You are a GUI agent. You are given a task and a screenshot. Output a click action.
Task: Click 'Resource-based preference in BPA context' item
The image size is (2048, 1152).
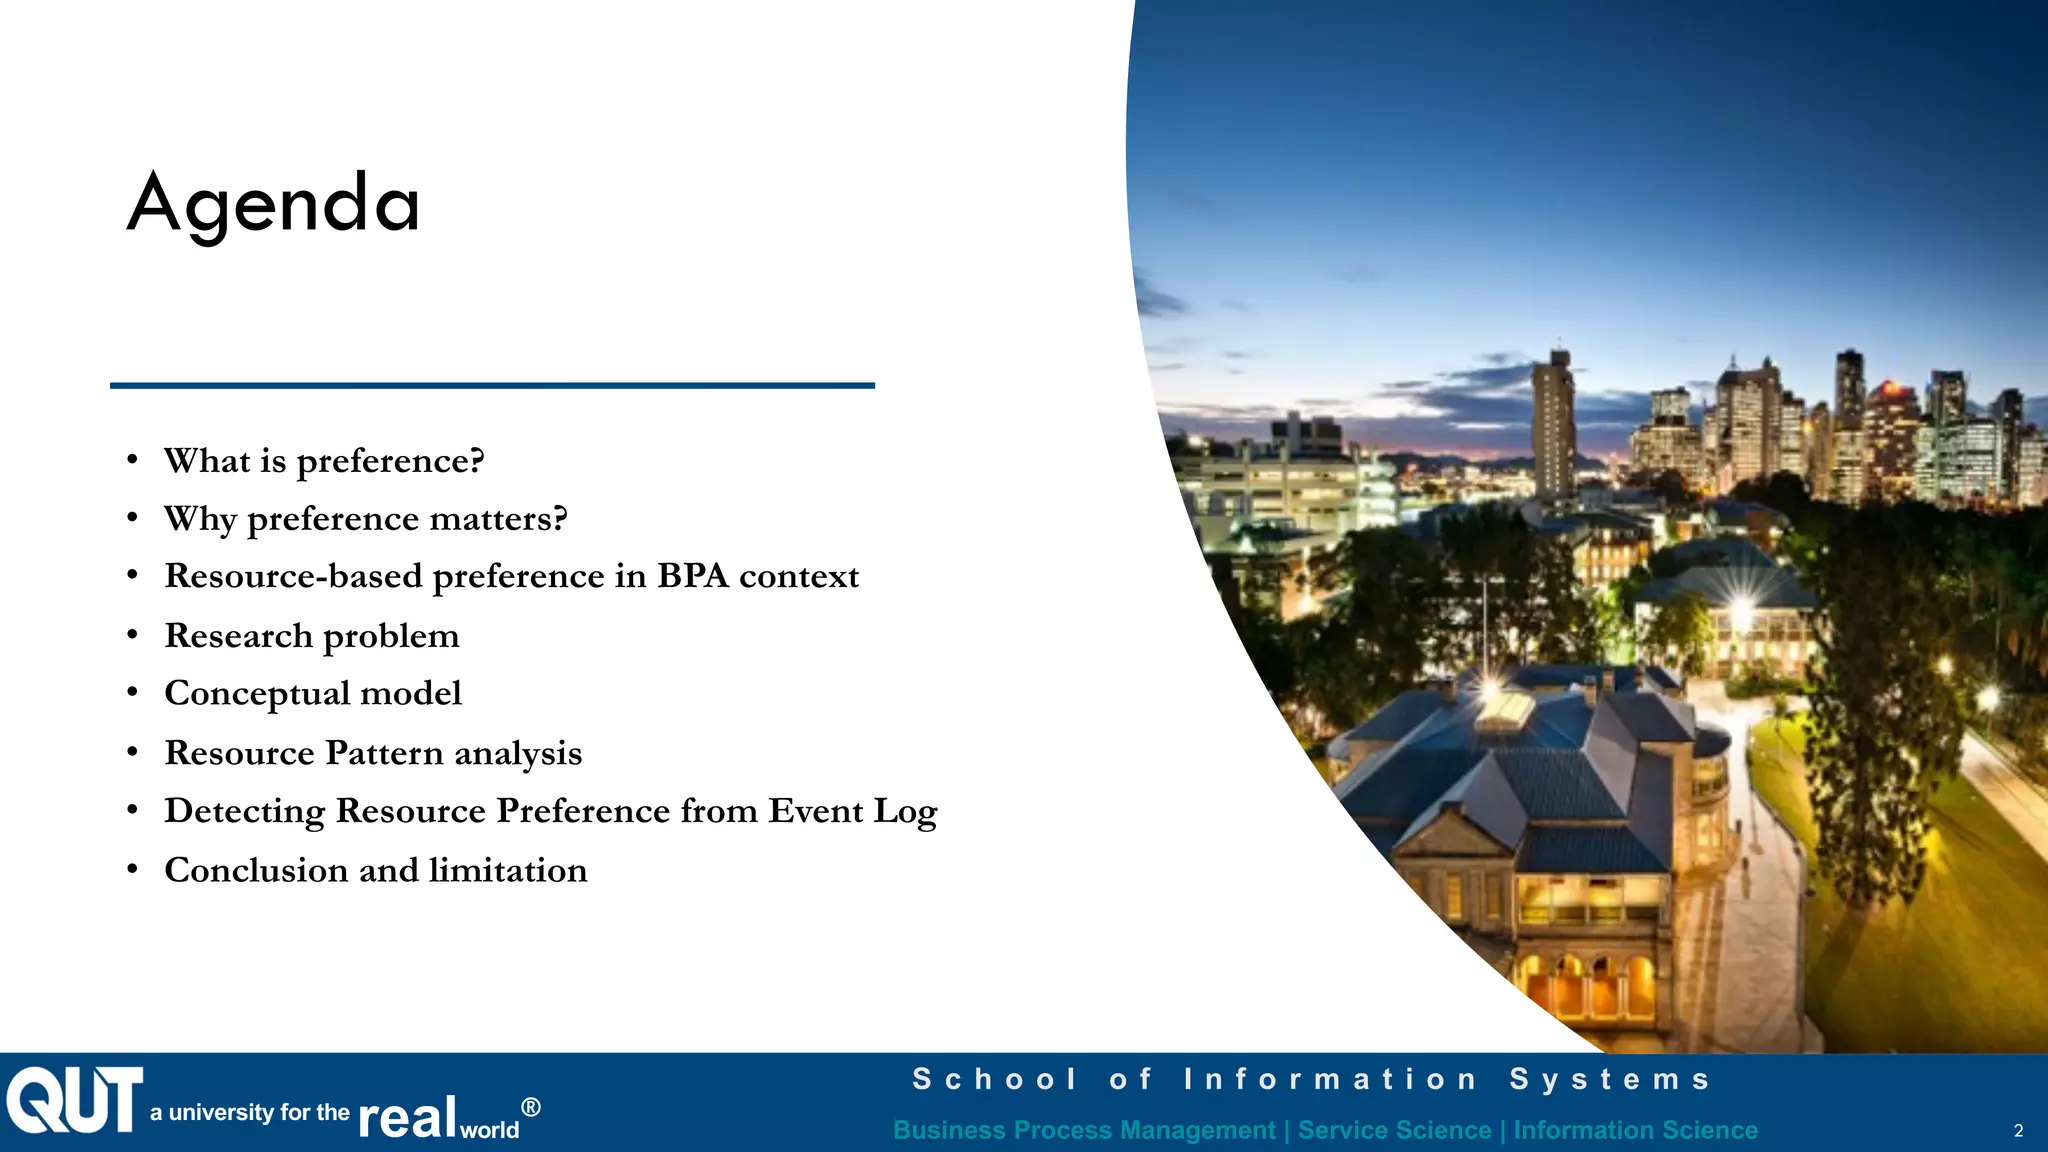pyautogui.click(x=511, y=577)
